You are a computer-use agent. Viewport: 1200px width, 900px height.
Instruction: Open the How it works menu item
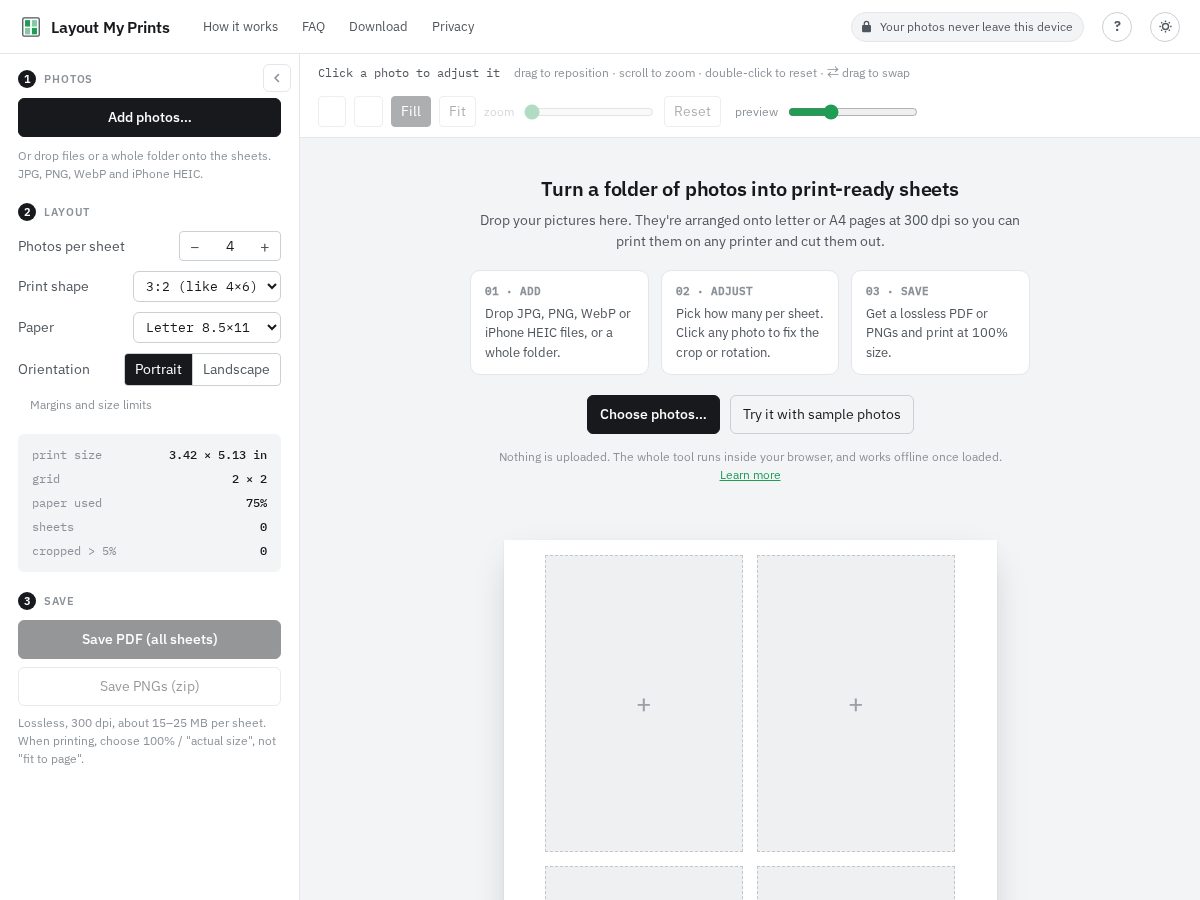[x=240, y=27]
